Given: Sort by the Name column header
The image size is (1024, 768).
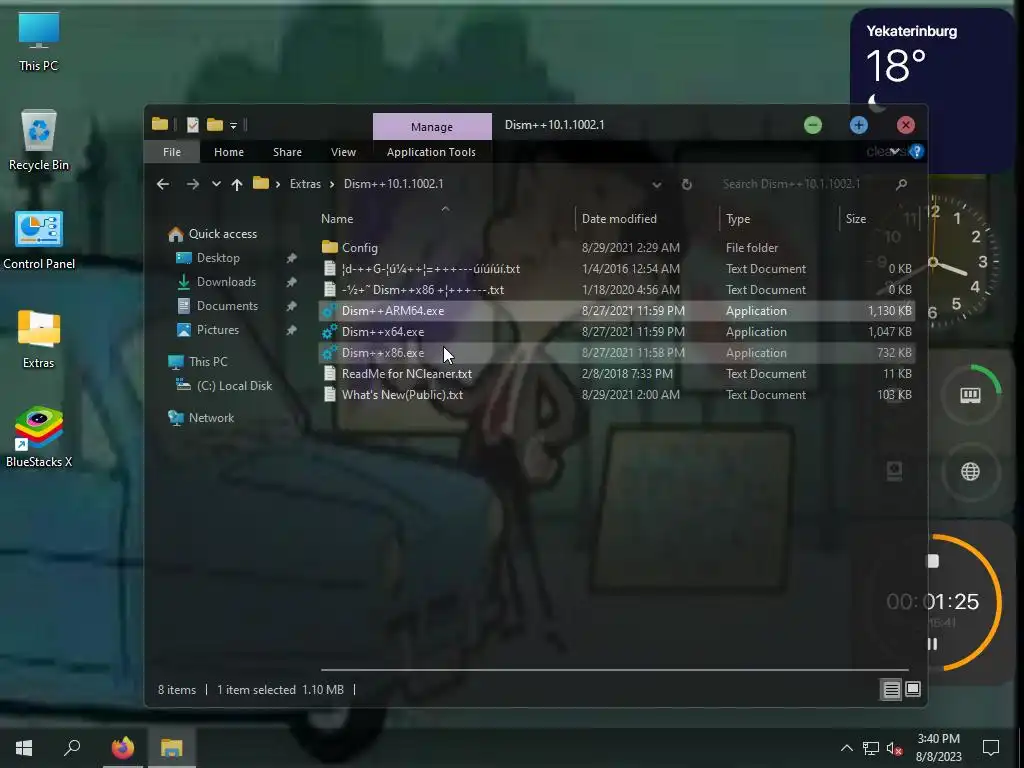Looking at the screenshot, I should (x=337, y=219).
